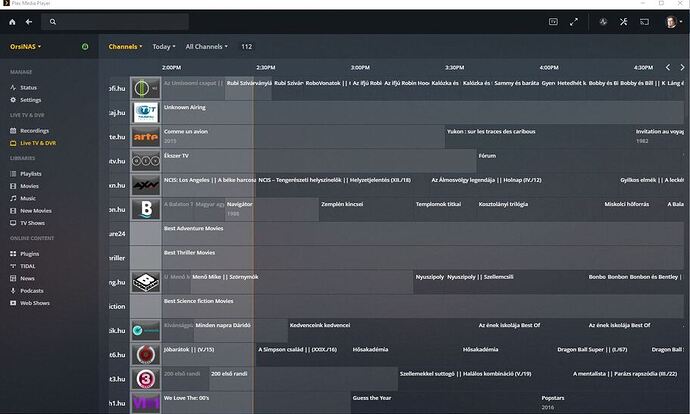Open the user avatar account menu

click(673, 22)
